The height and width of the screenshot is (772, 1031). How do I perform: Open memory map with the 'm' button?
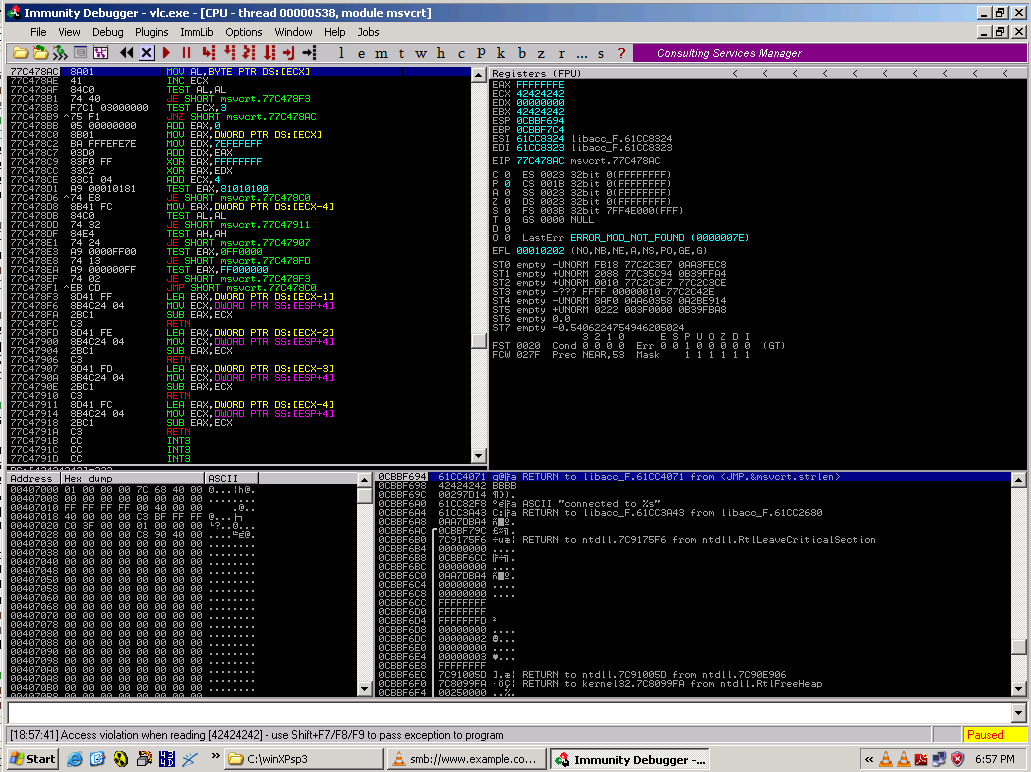click(x=381, y=53)
